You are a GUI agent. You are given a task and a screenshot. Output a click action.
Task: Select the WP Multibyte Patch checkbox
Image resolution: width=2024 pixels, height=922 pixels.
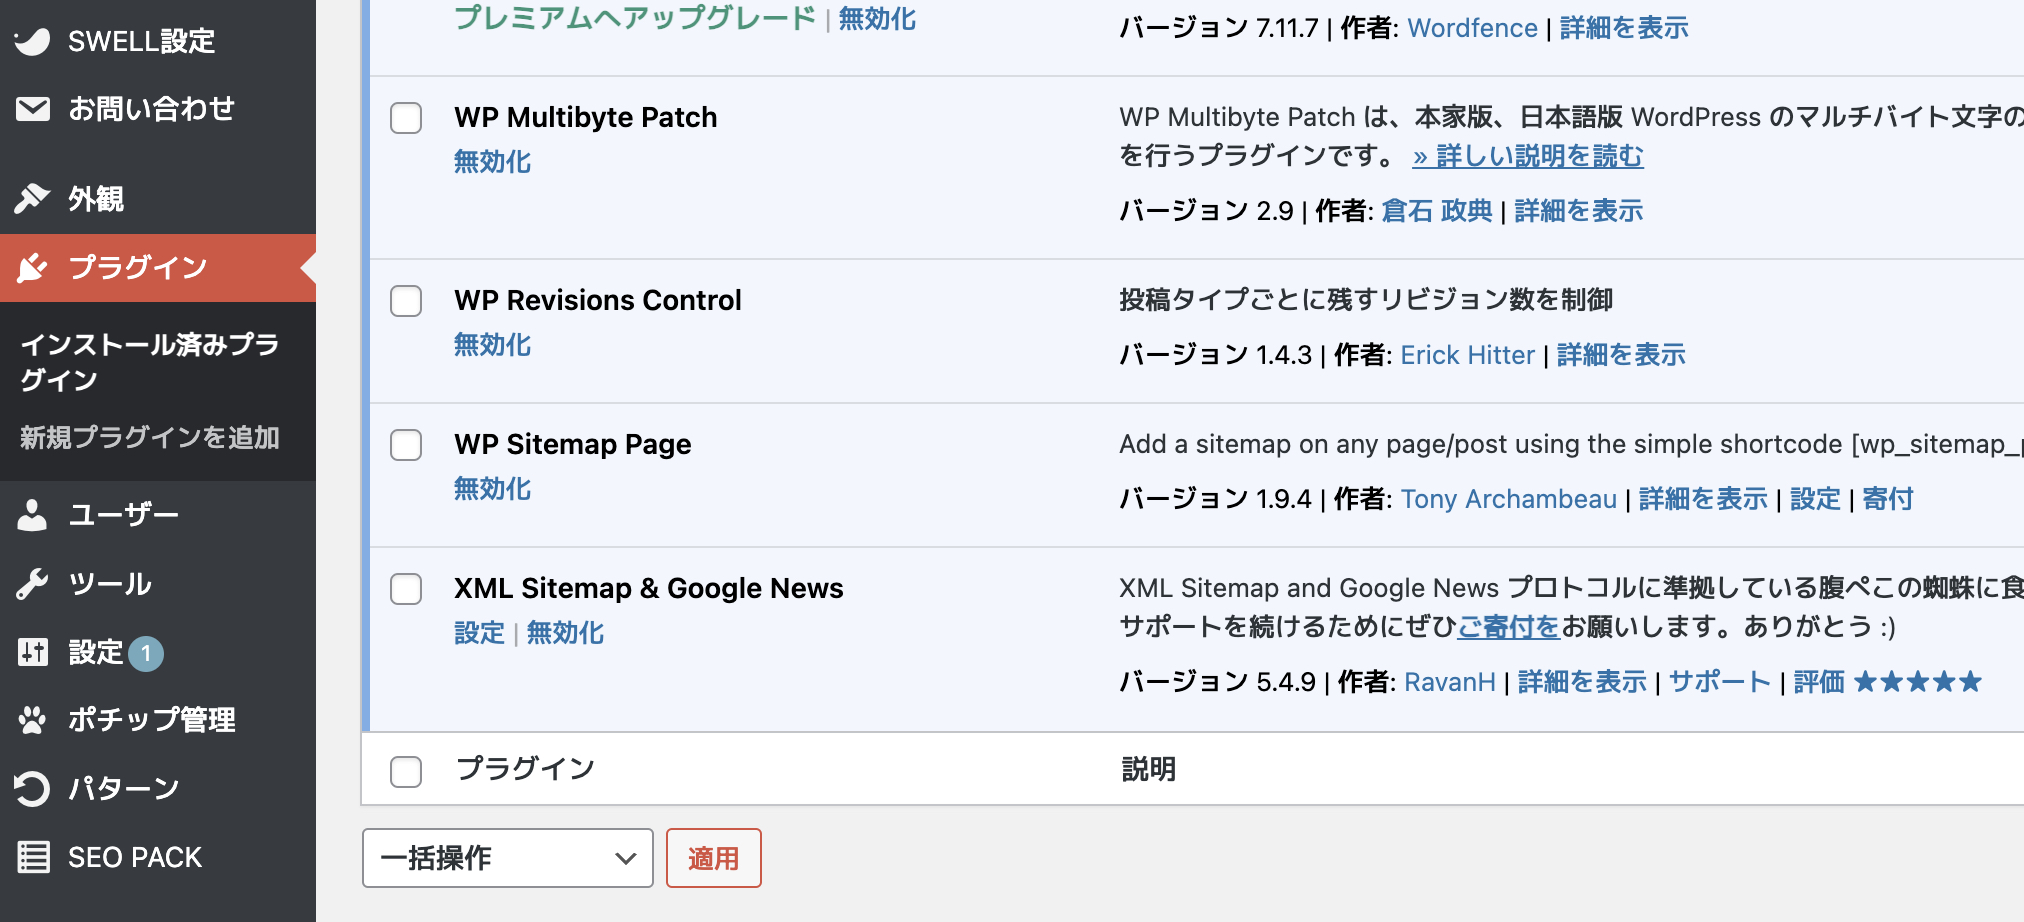[x=406, y=118]
